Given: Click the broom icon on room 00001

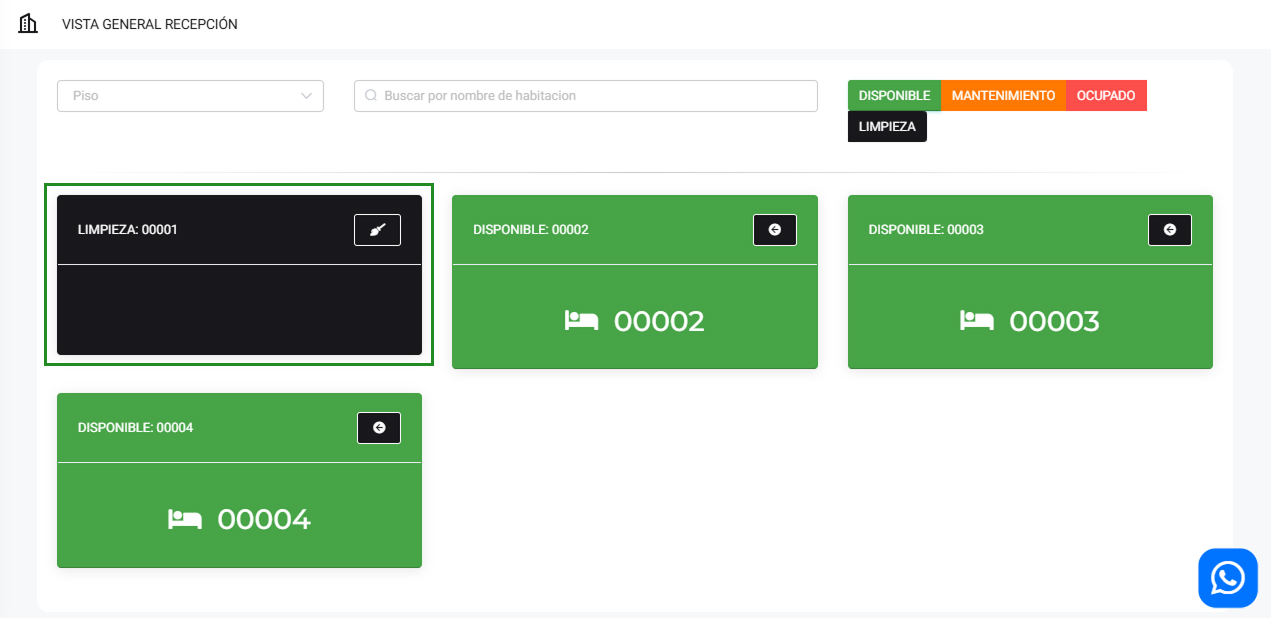Looking at the screenshot, I should click(x=377, y=230).
